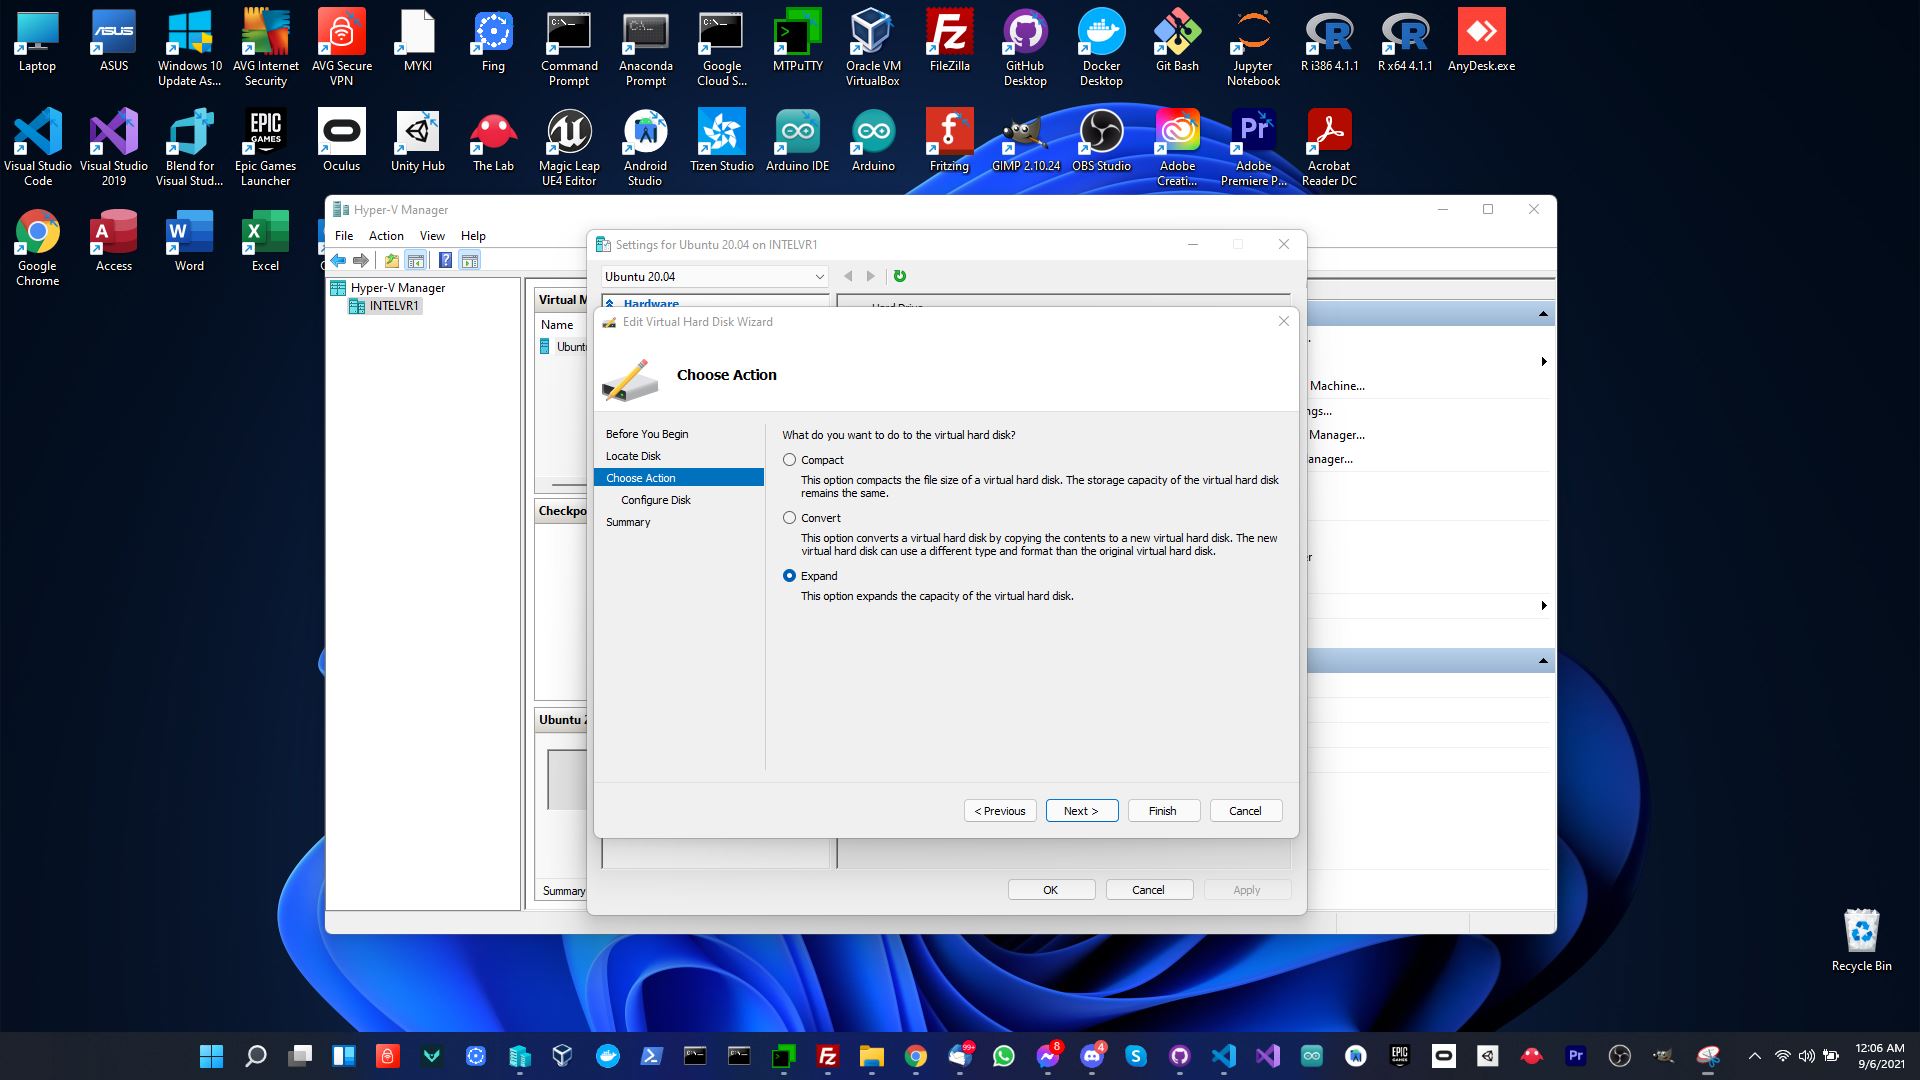Viewport: 1920px width, 1080px height.
Task: Collapse the lower Actions pane section header
Action: click(1543, 661)
